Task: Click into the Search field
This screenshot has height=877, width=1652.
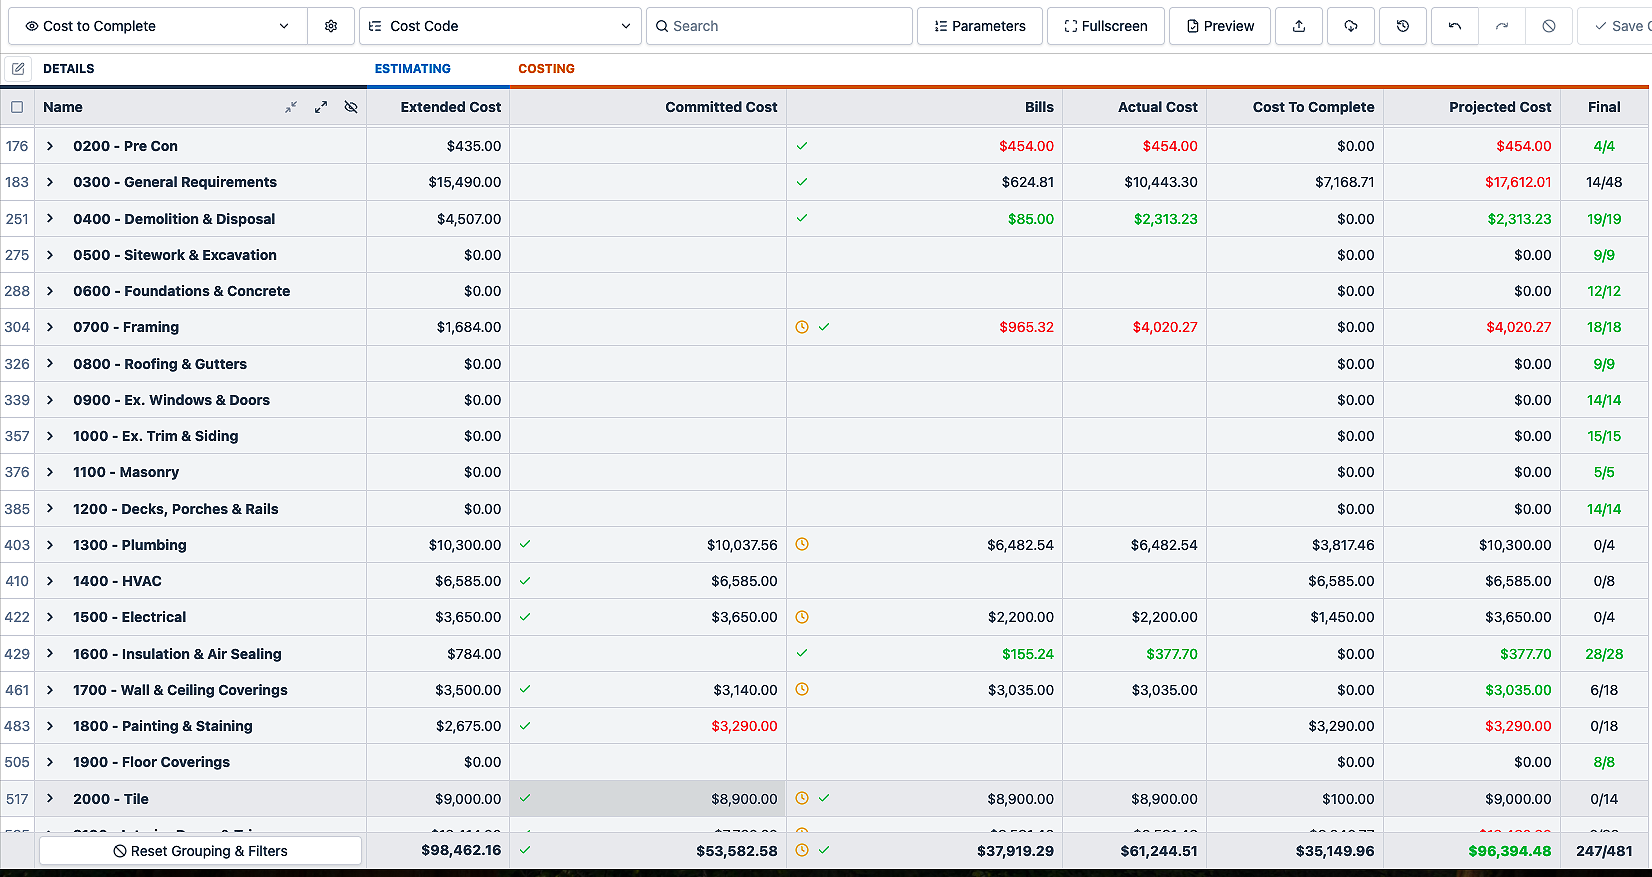Action: tap(780, 26)
